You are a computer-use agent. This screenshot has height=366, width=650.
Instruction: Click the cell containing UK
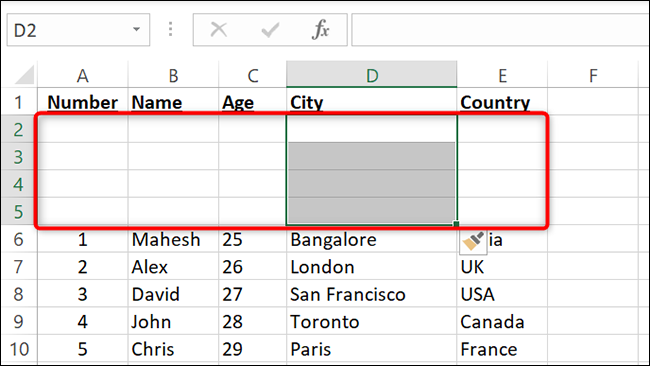click(502, 267)
